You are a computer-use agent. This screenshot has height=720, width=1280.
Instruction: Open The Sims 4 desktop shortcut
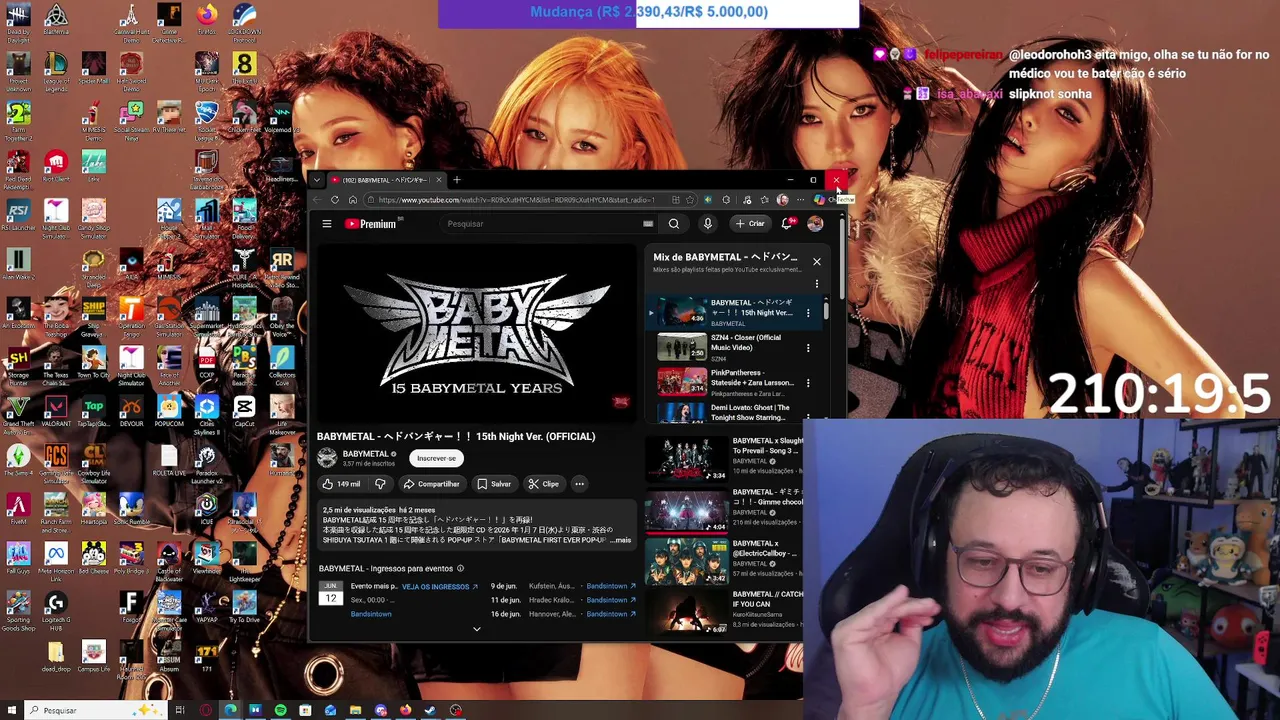coord(18,460)
